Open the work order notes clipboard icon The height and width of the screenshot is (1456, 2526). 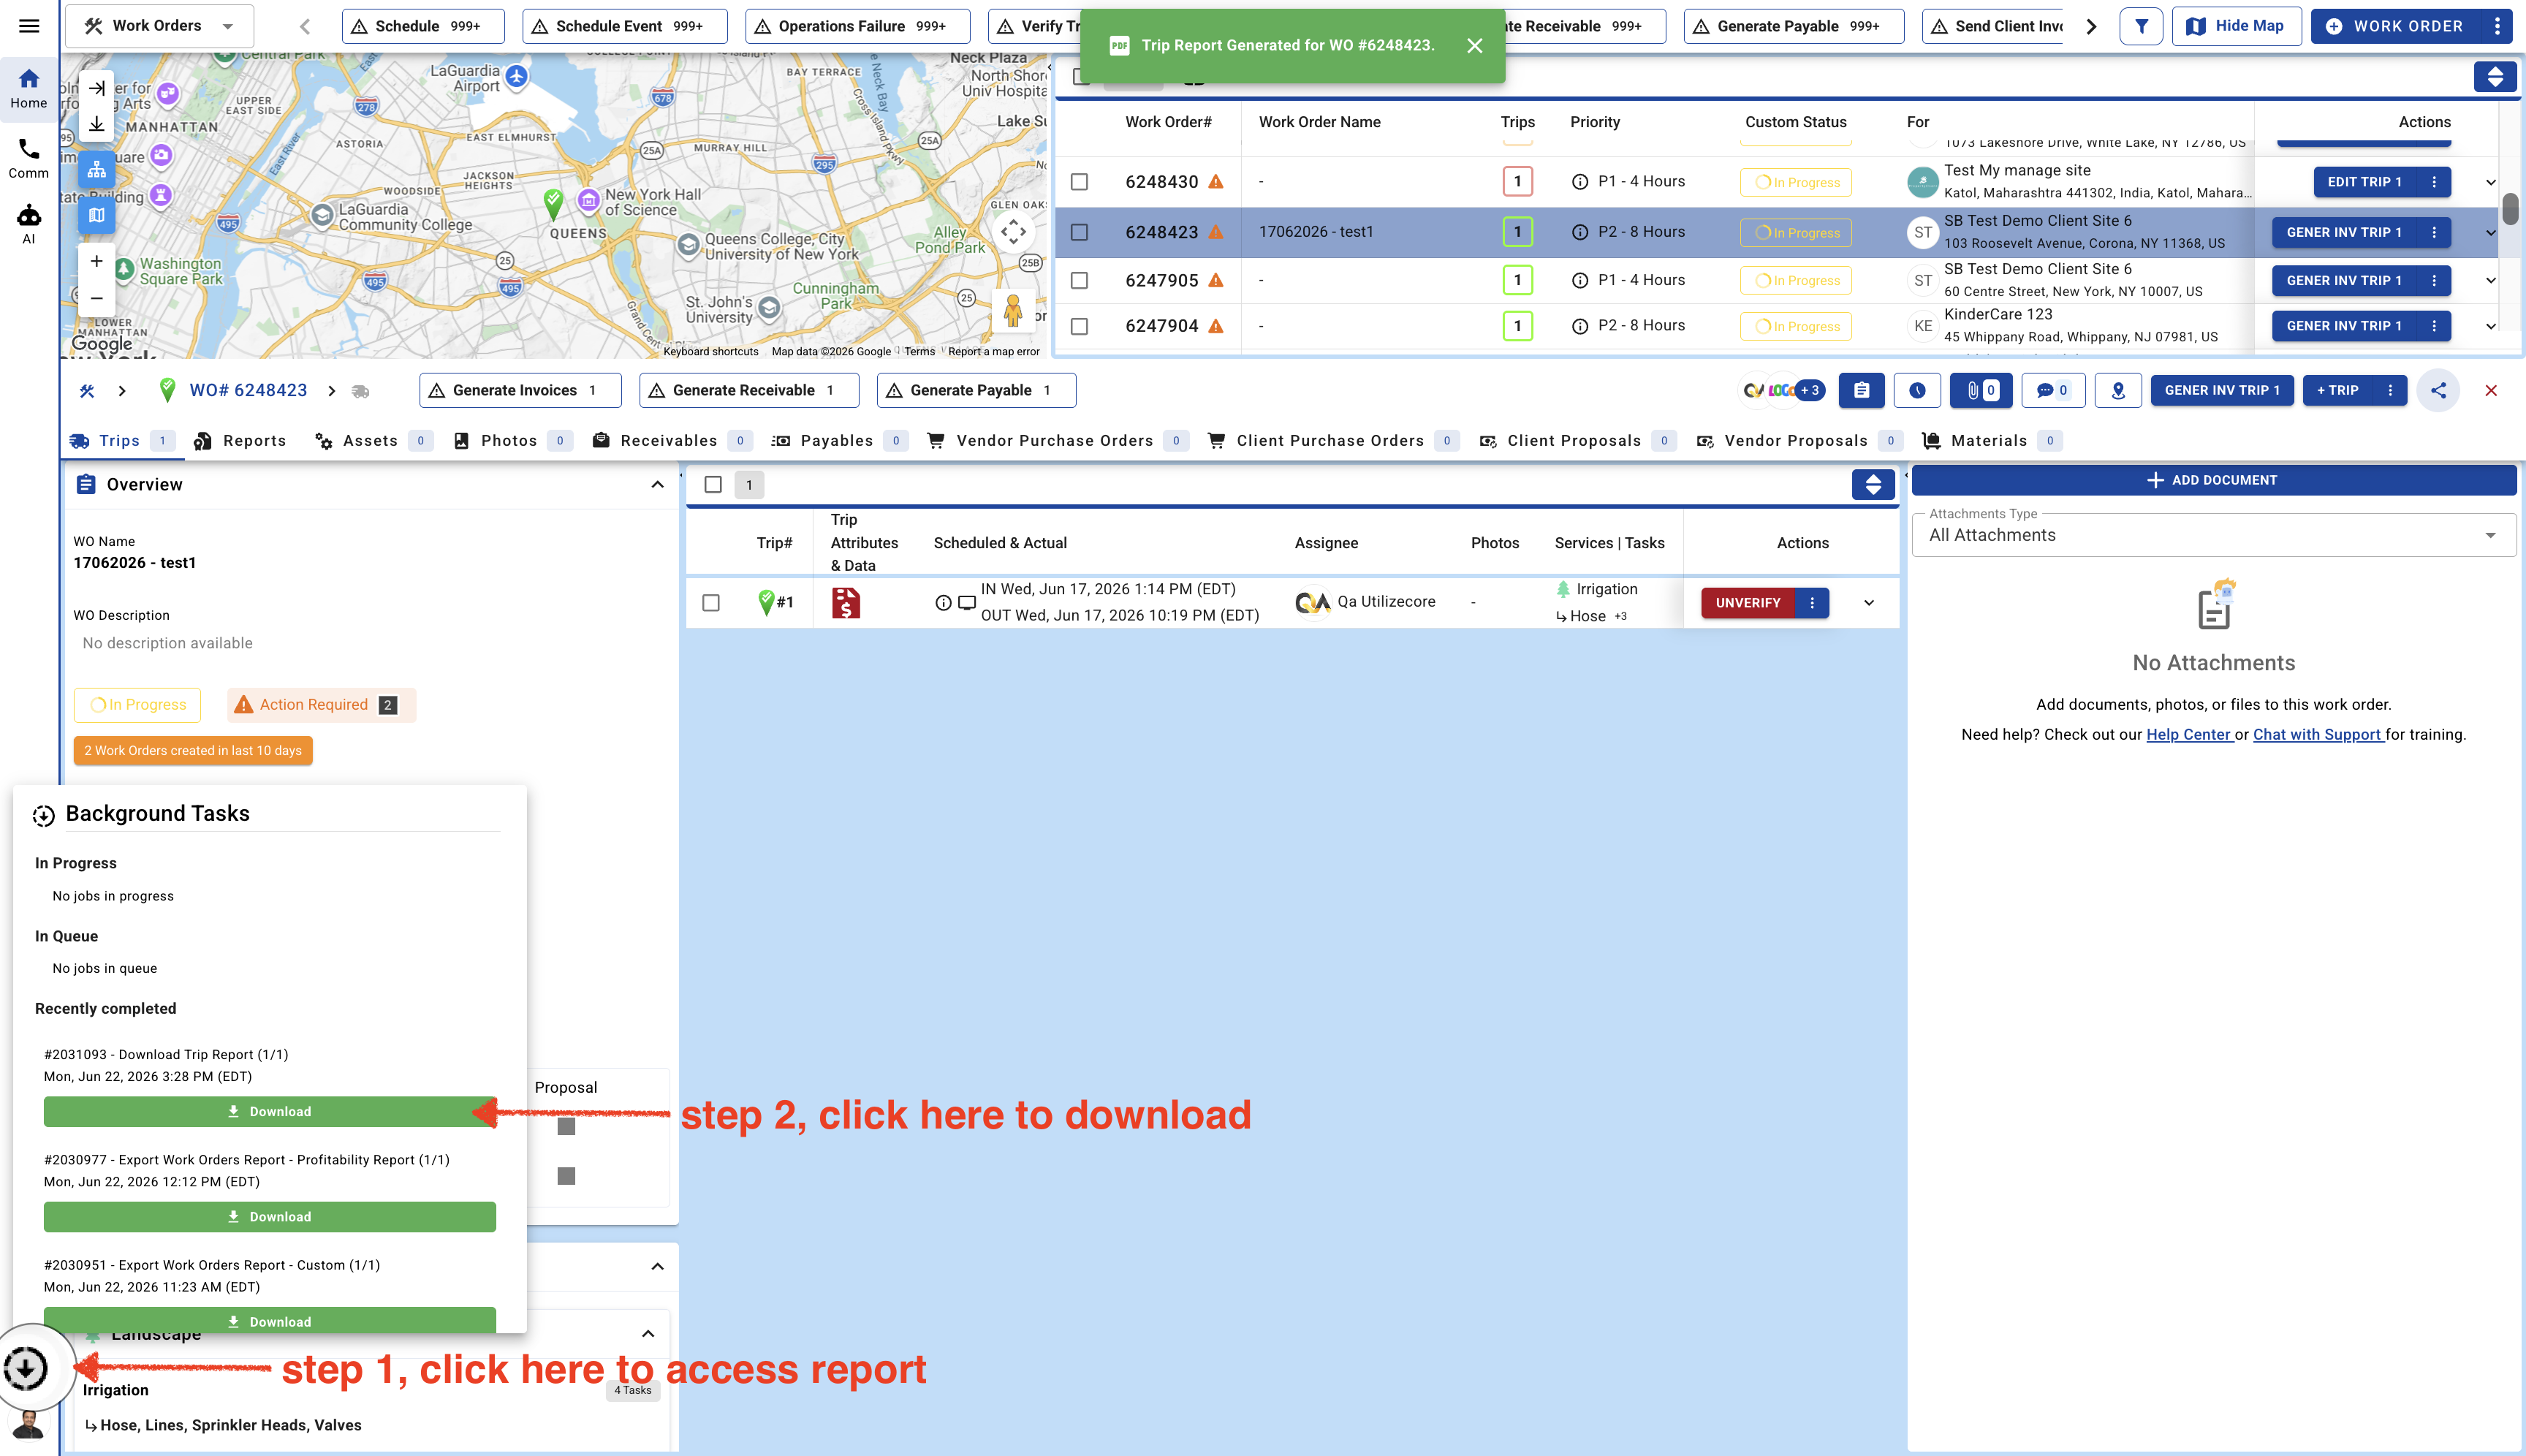[x=1861, y=390]
